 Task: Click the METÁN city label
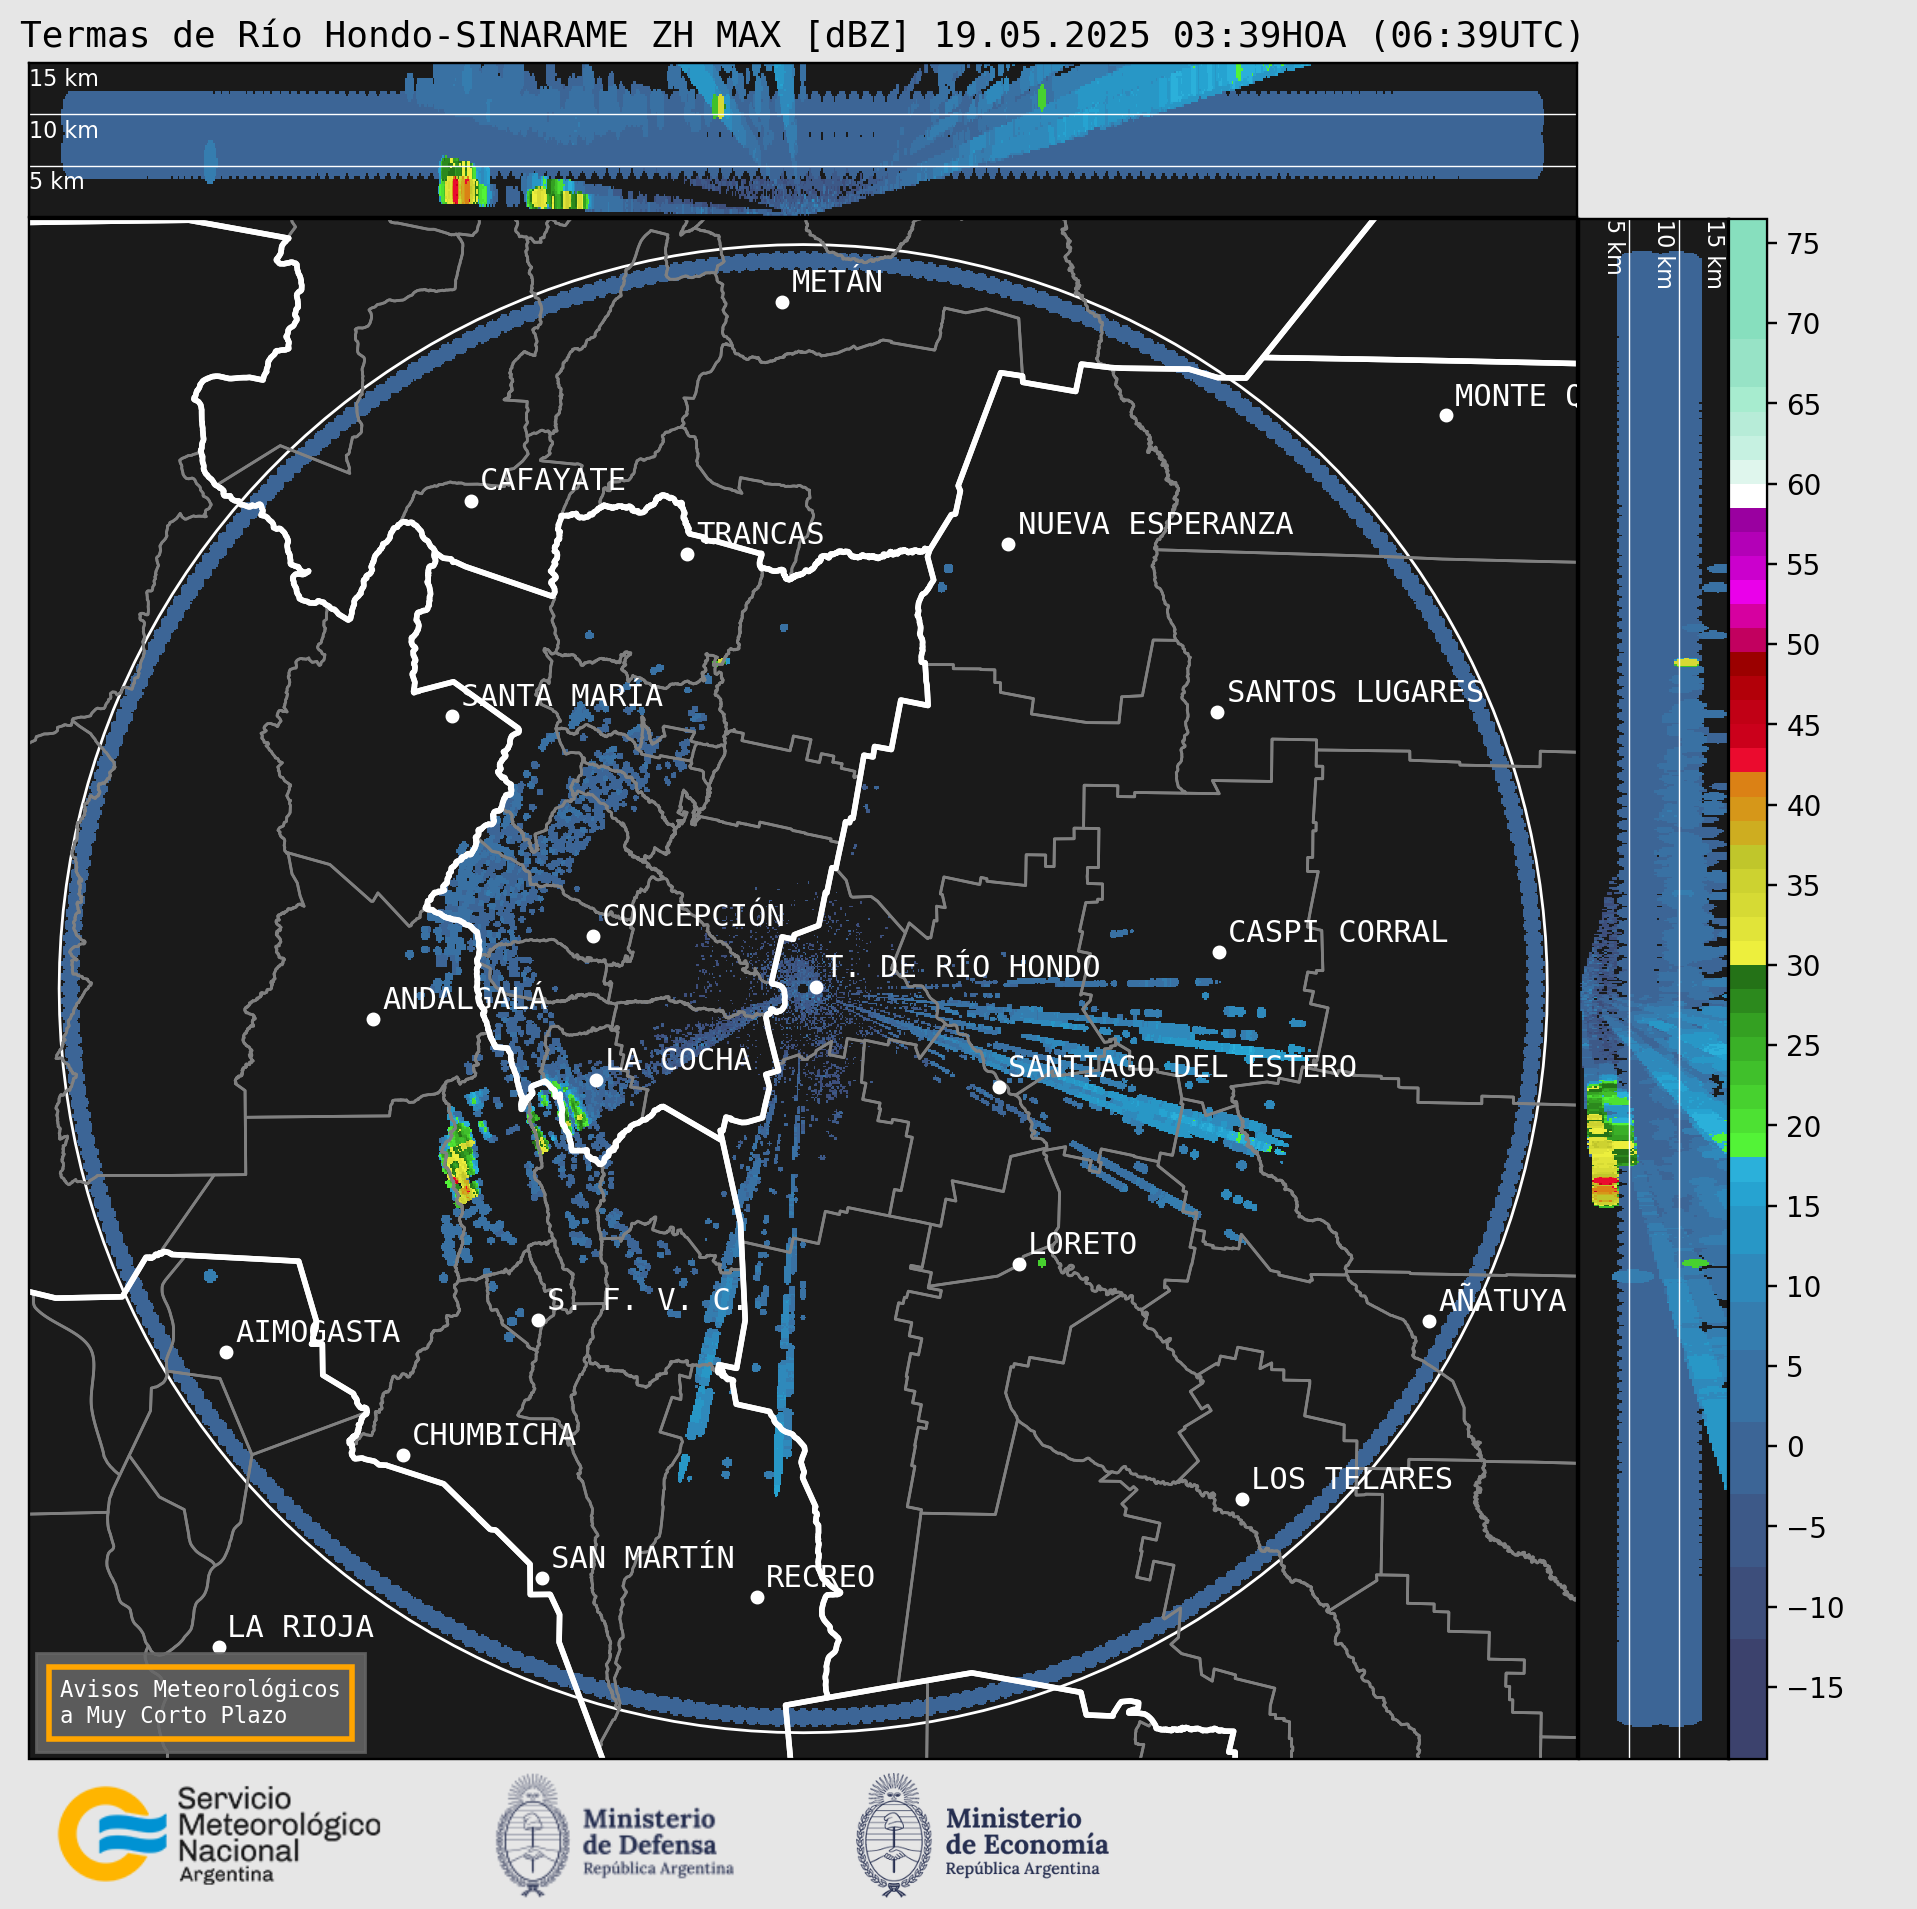(837, 282)
